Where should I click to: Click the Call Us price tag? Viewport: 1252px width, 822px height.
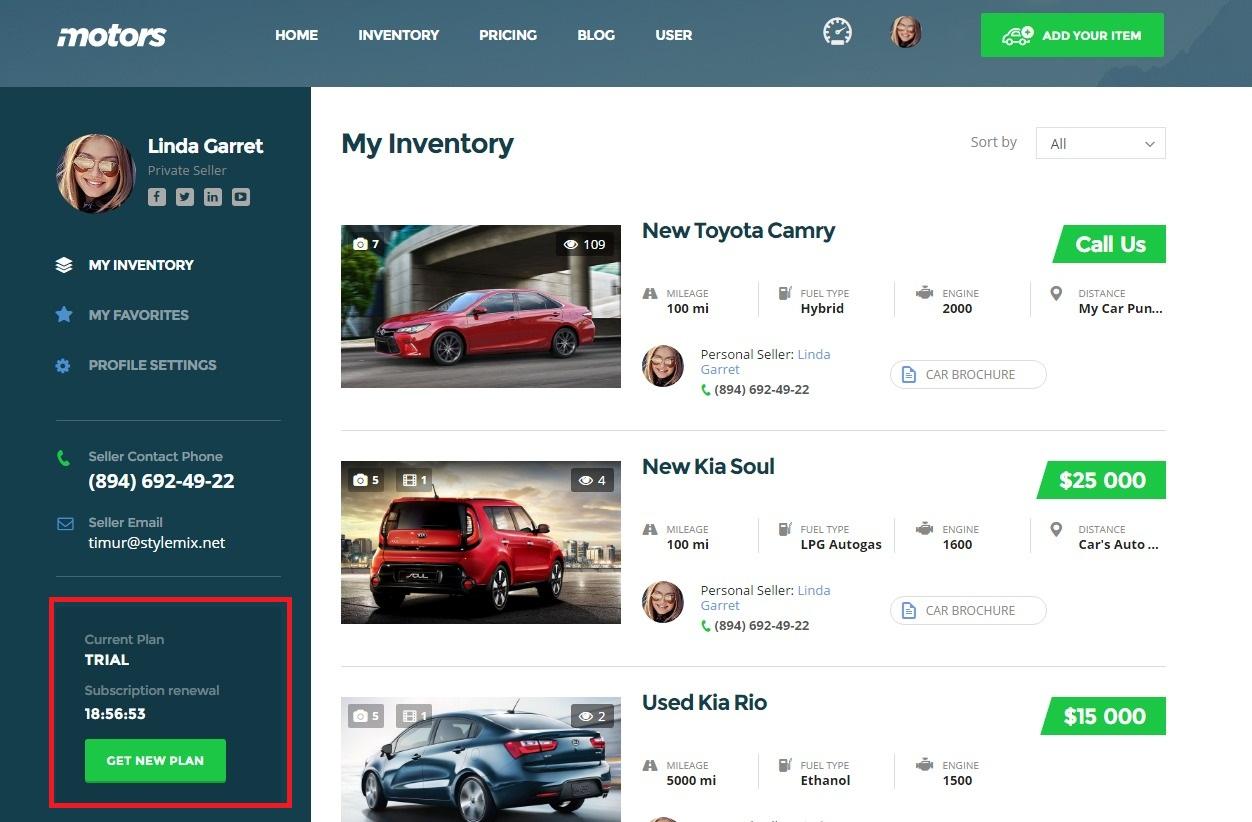point(1110,244)
